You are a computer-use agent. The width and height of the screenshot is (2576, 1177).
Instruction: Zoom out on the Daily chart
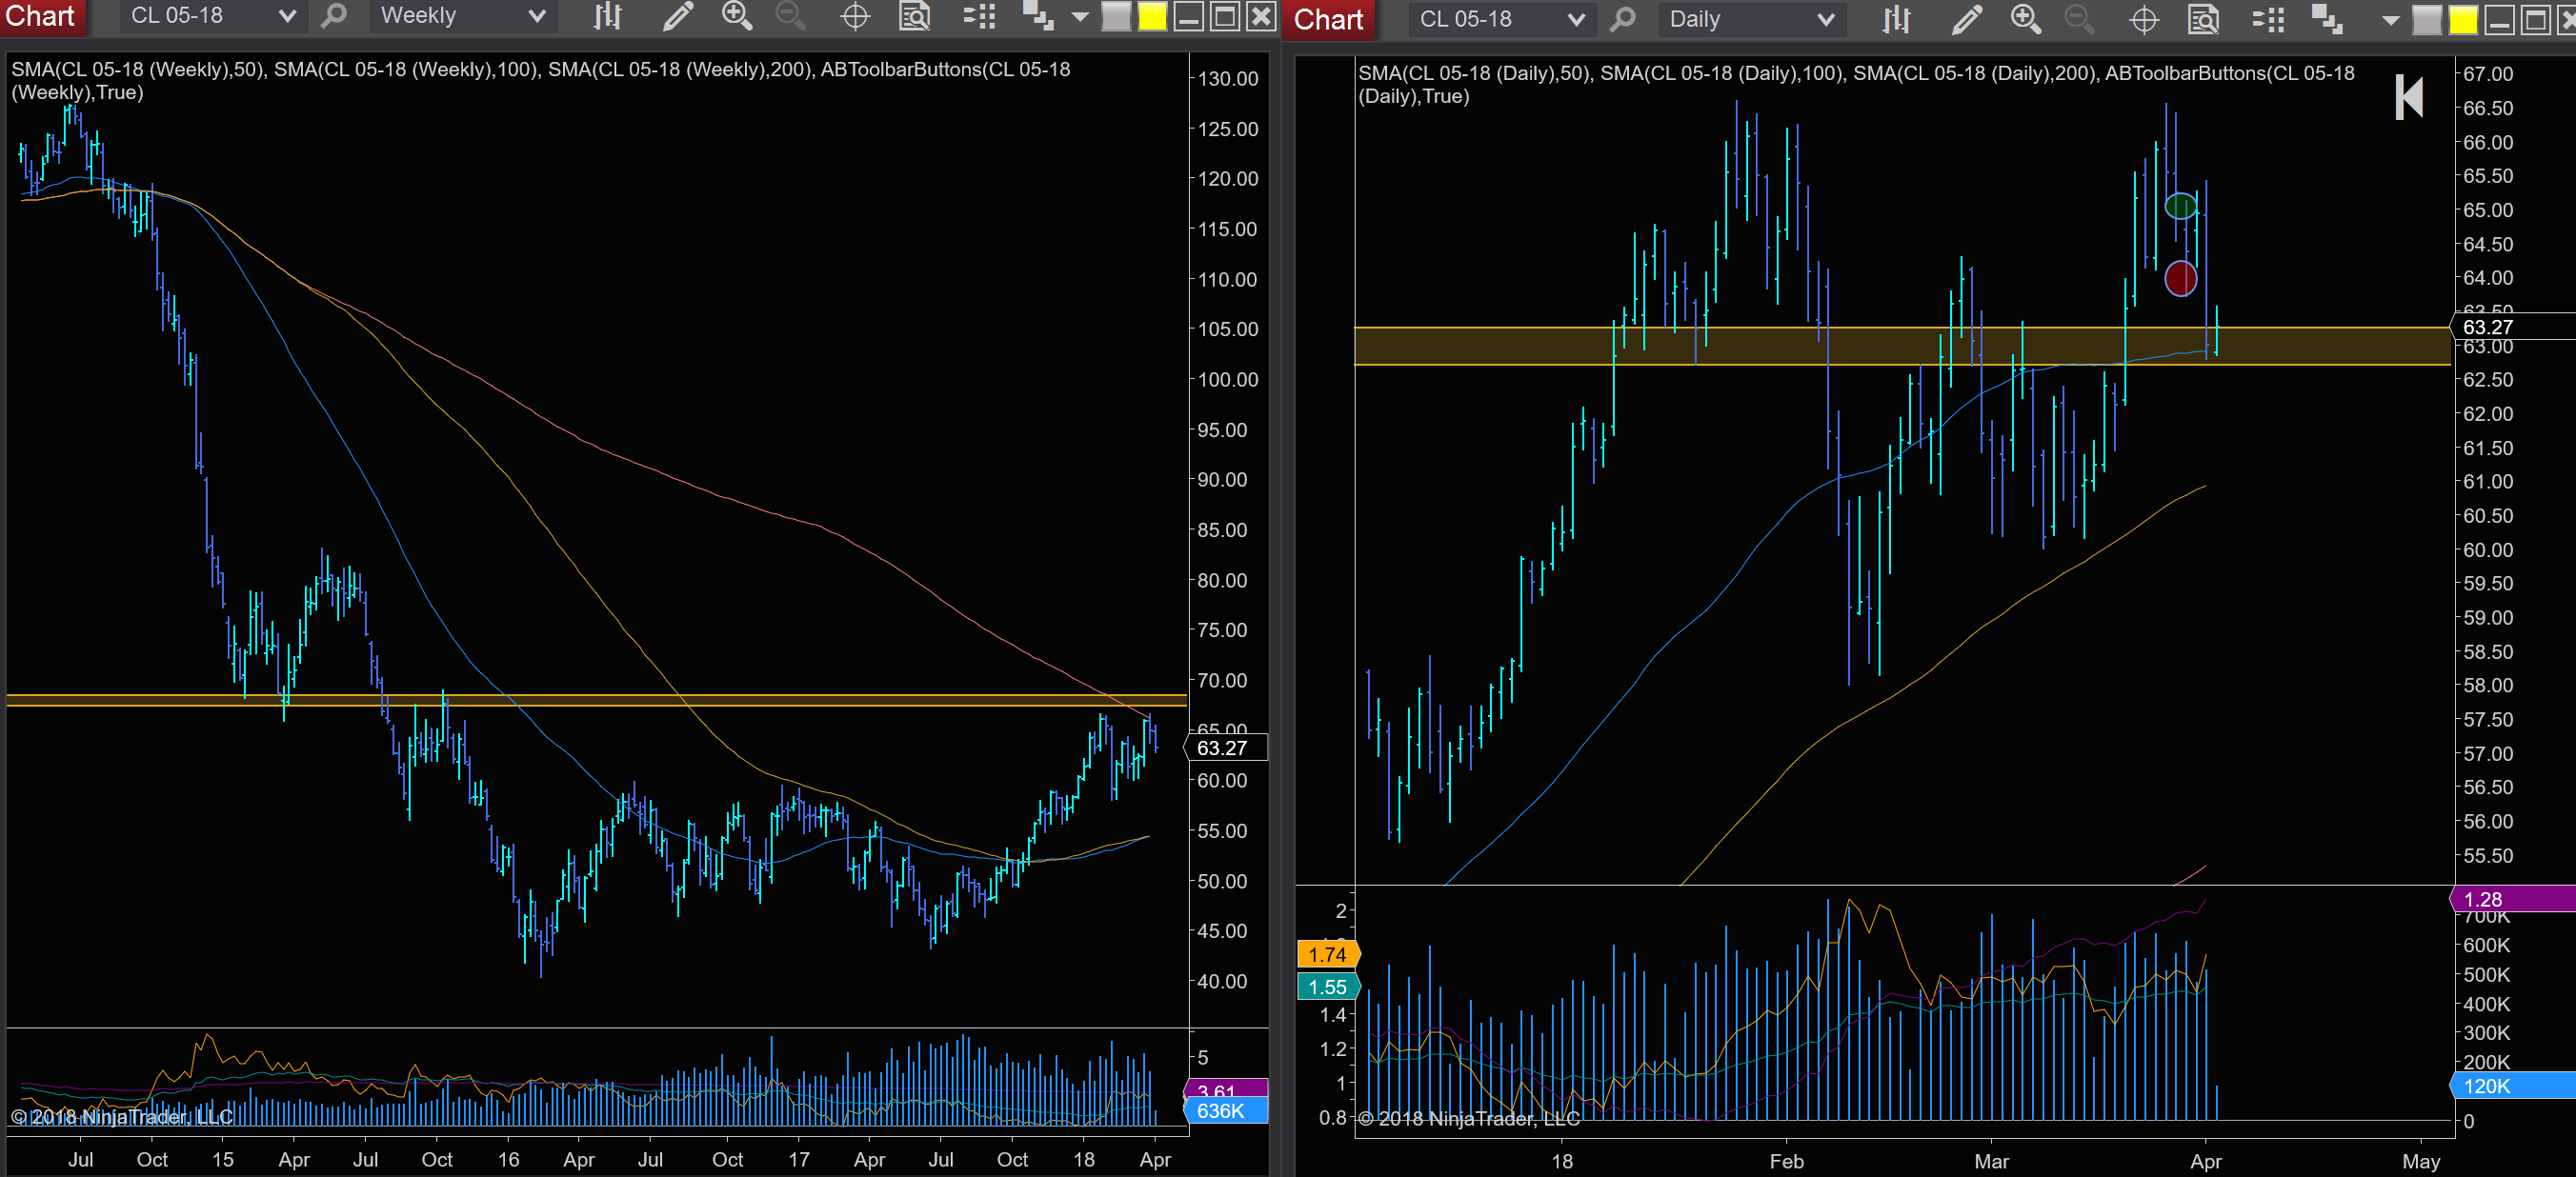2079,20
